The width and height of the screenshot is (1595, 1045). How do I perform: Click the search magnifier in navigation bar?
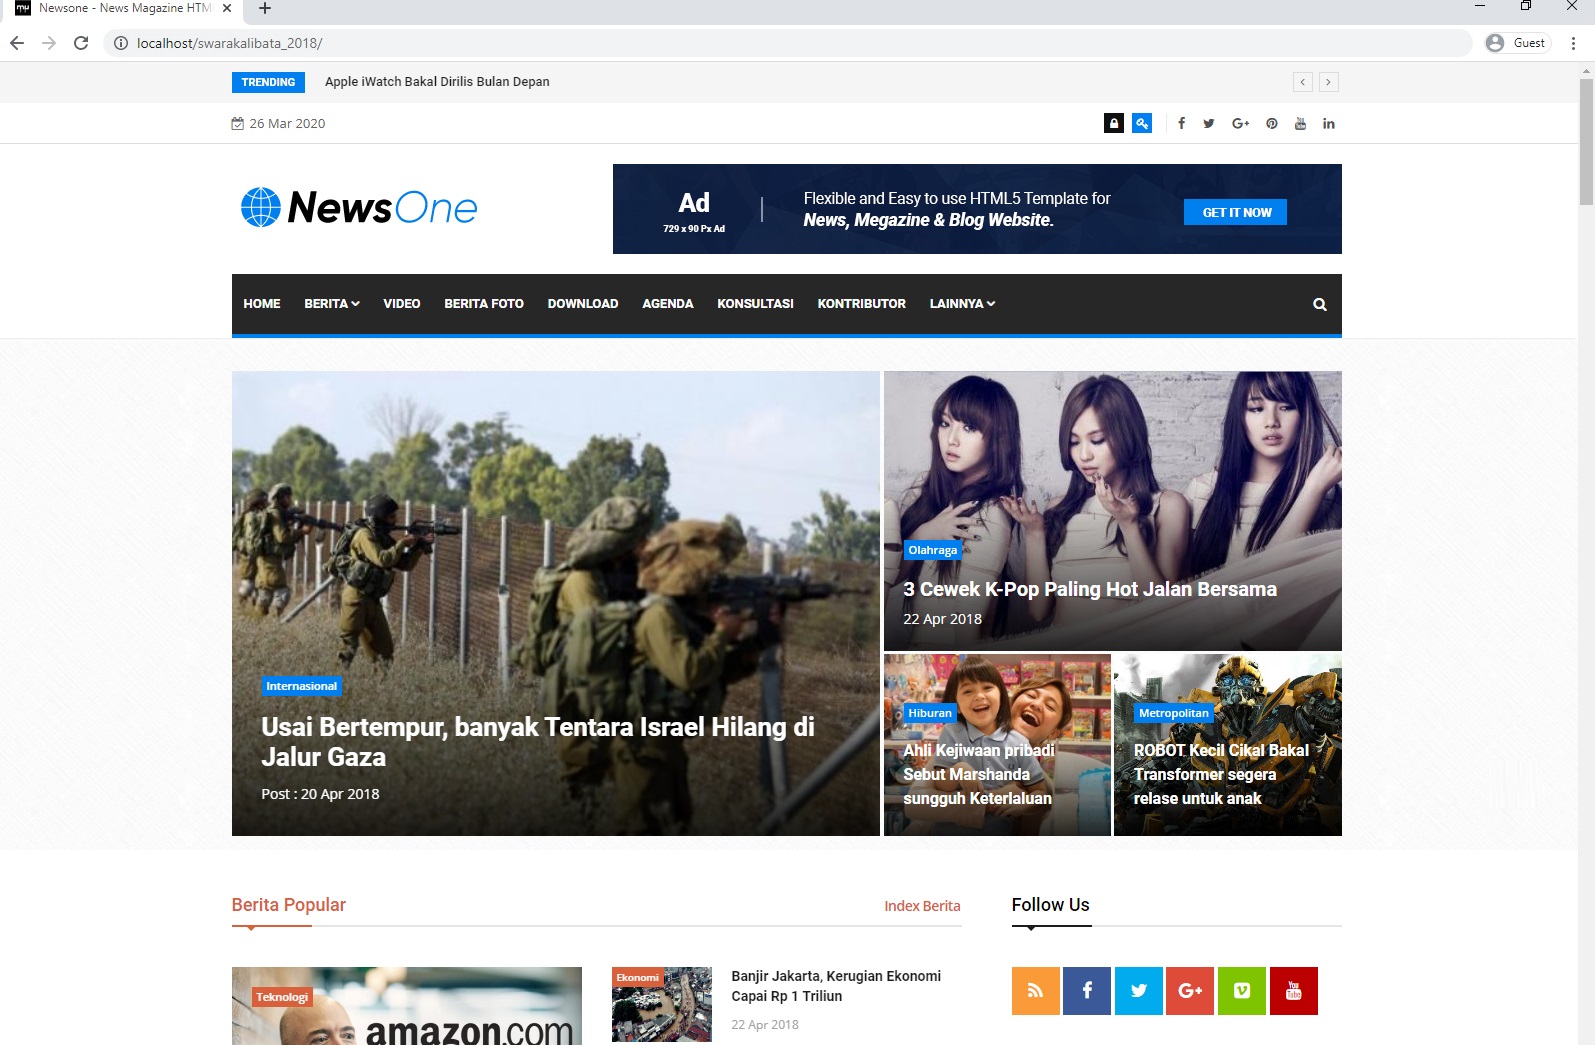click(x=1320, y=304)
